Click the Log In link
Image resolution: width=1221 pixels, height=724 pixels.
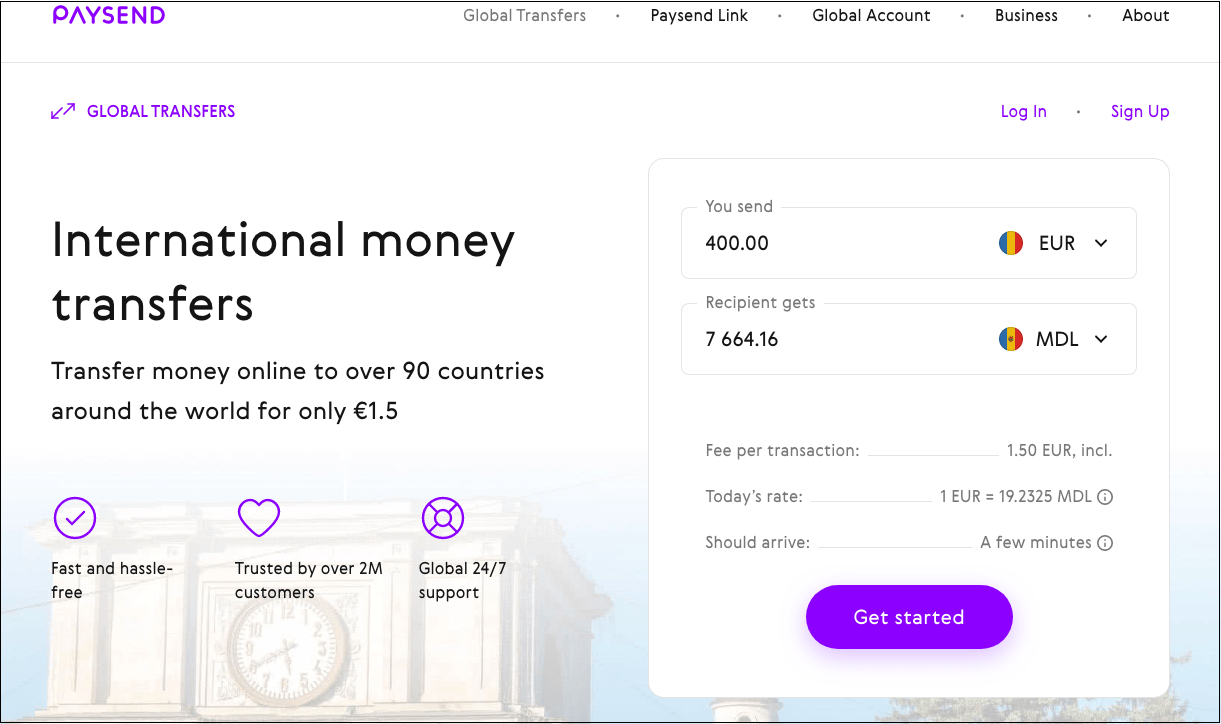pos(1023,111)
